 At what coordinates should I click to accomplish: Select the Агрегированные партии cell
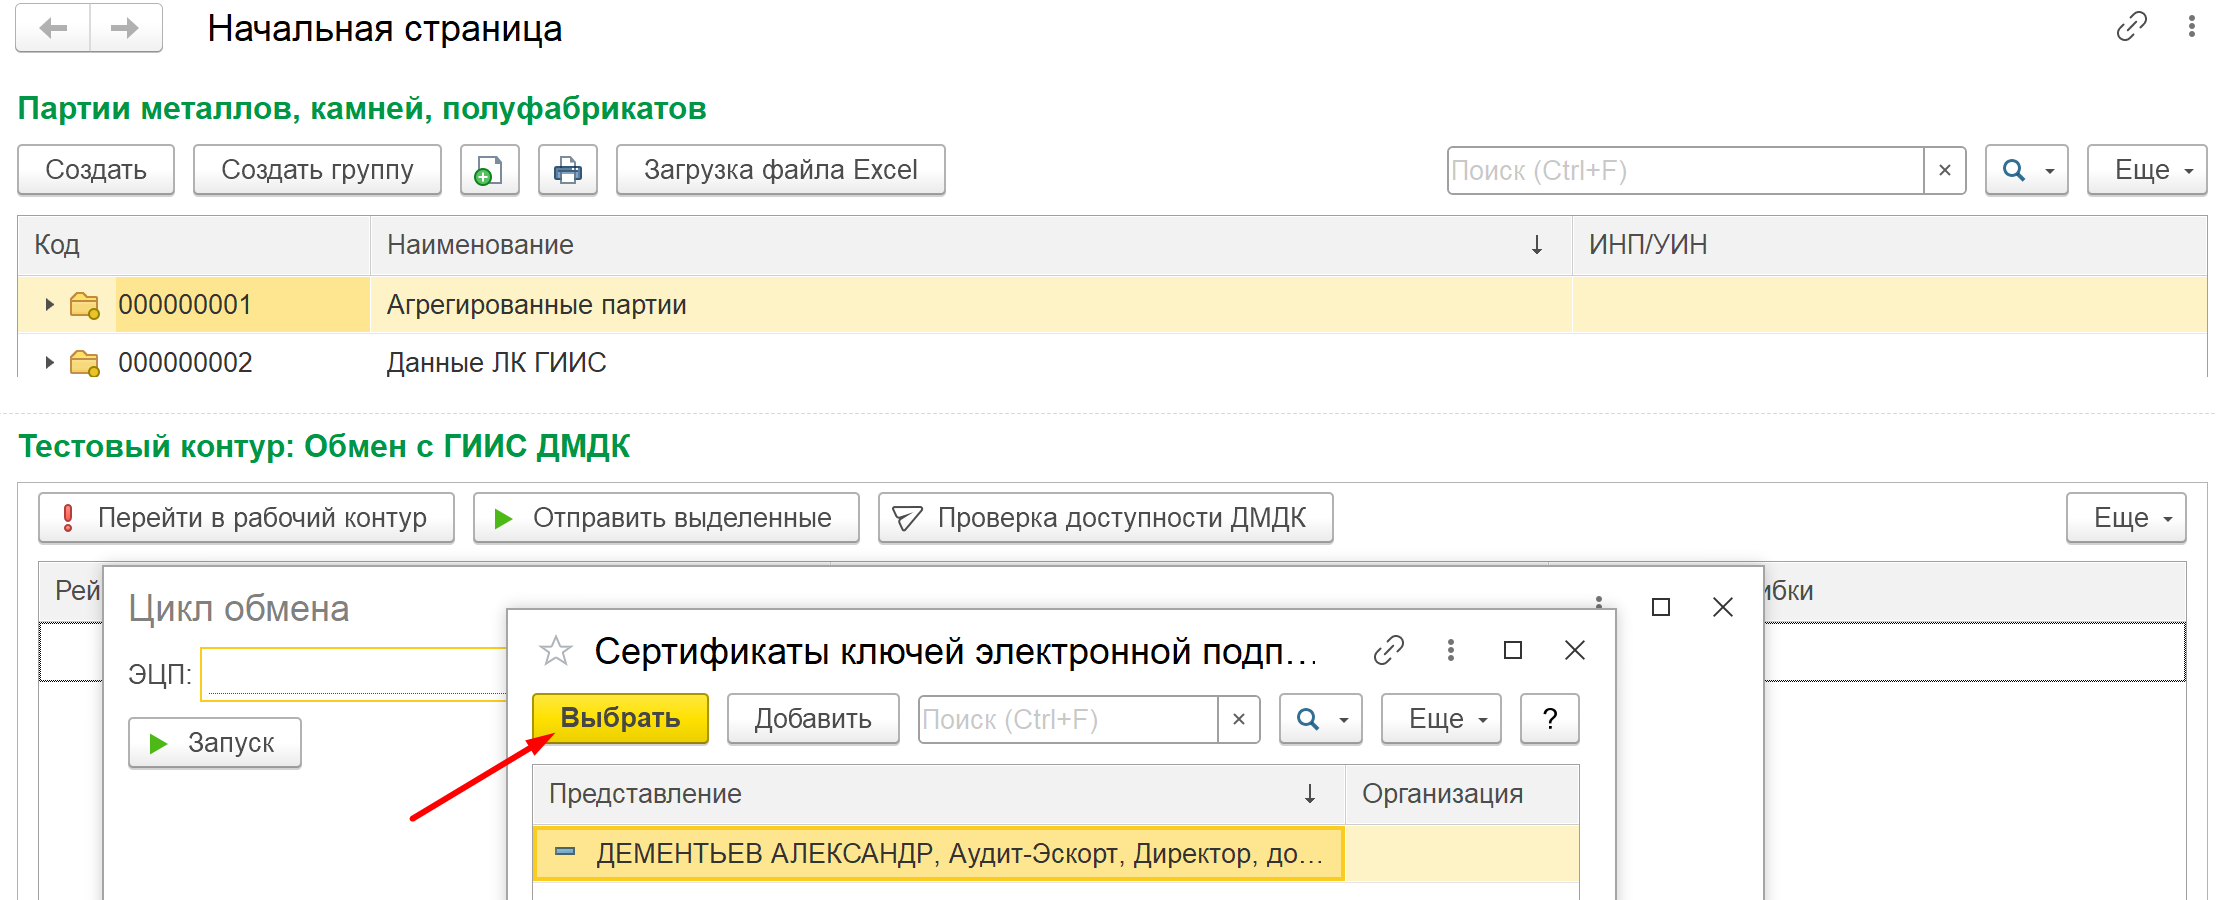(971, 305)
